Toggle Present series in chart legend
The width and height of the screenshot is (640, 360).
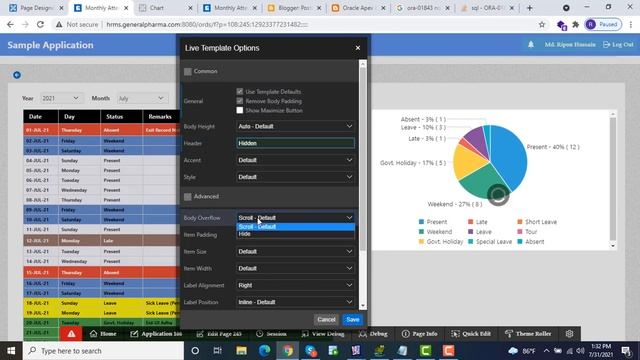pos(433,222)
